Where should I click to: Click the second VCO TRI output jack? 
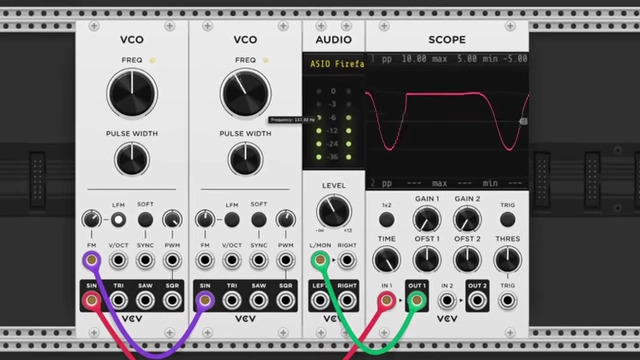232,300
